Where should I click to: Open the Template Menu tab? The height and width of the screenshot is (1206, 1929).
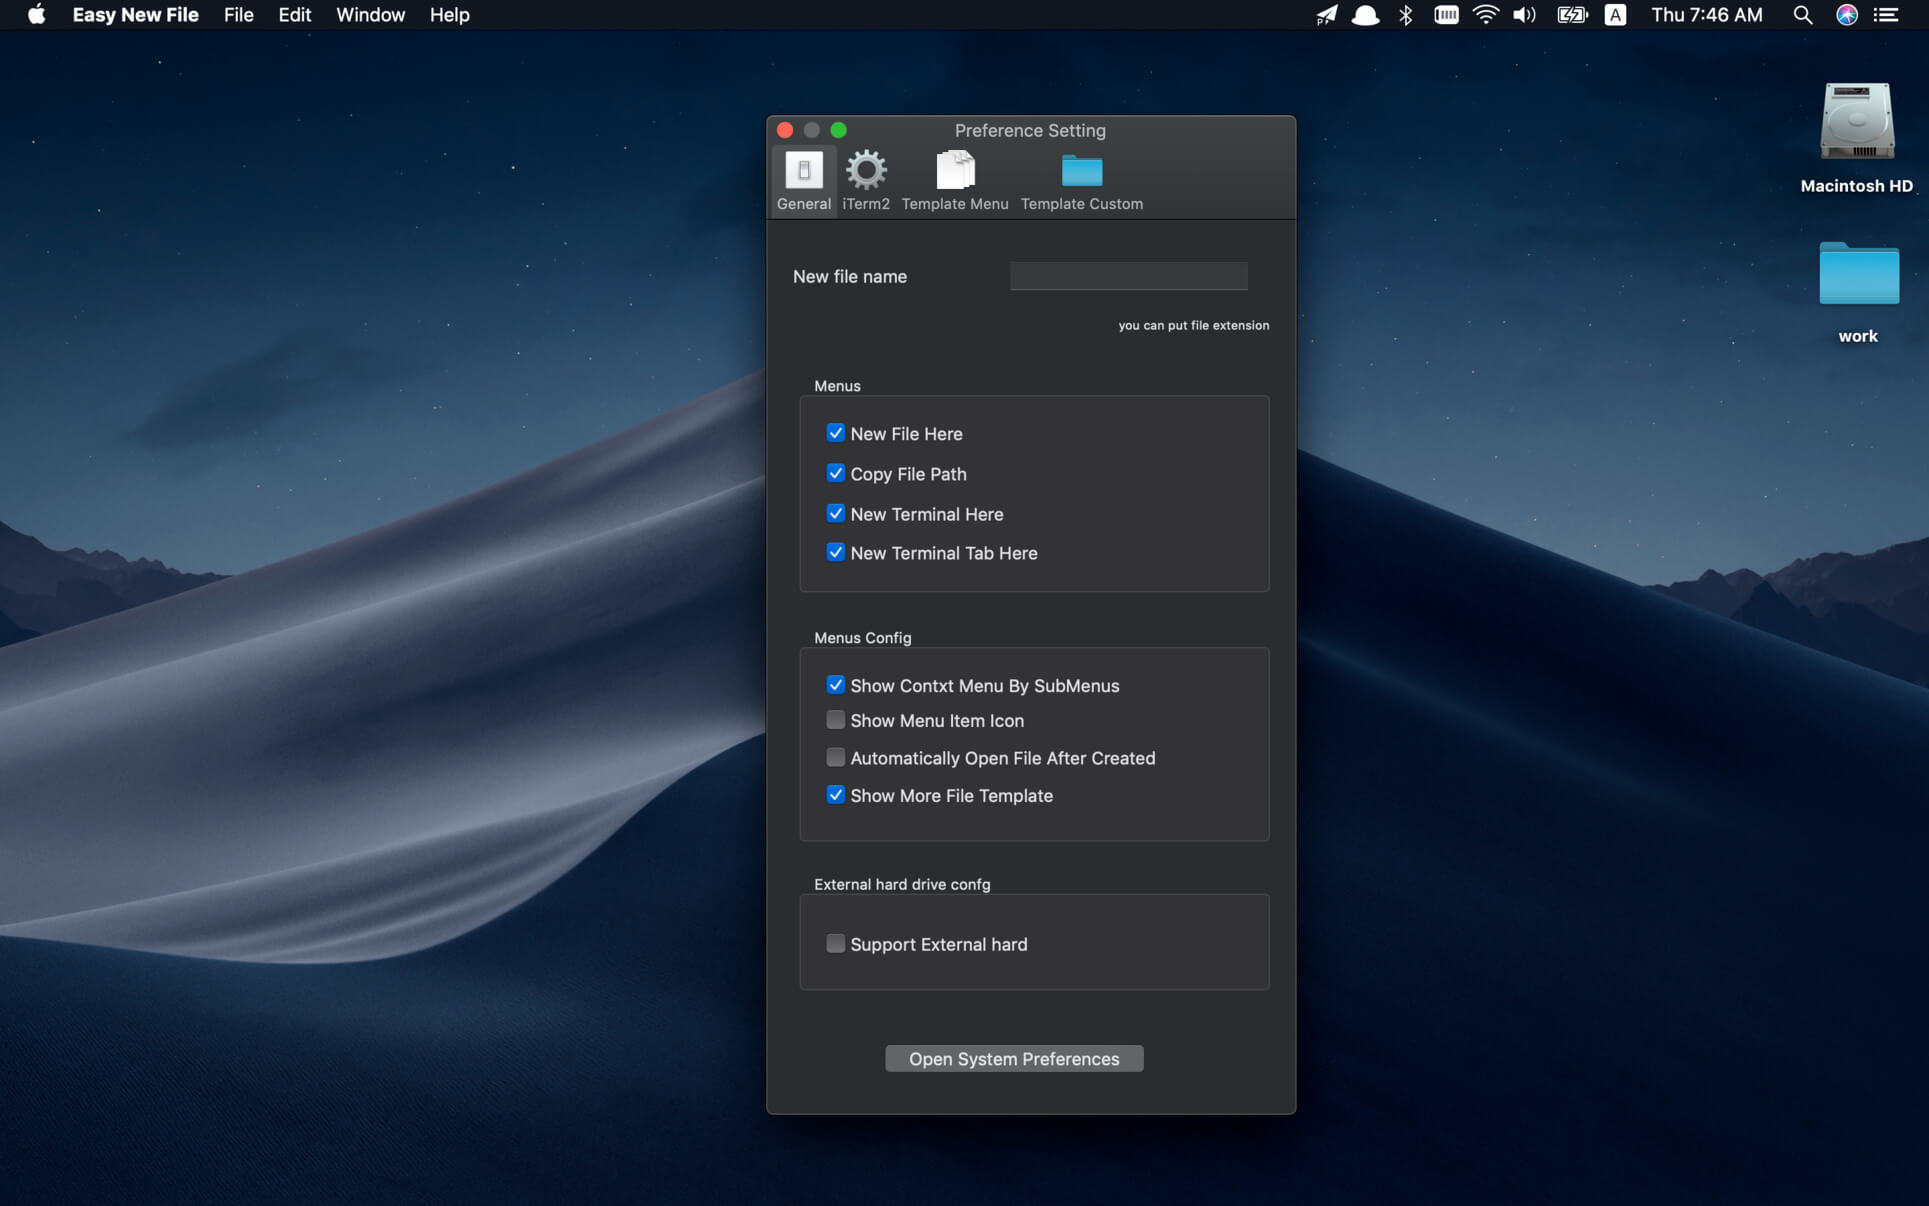coord(954,171)
